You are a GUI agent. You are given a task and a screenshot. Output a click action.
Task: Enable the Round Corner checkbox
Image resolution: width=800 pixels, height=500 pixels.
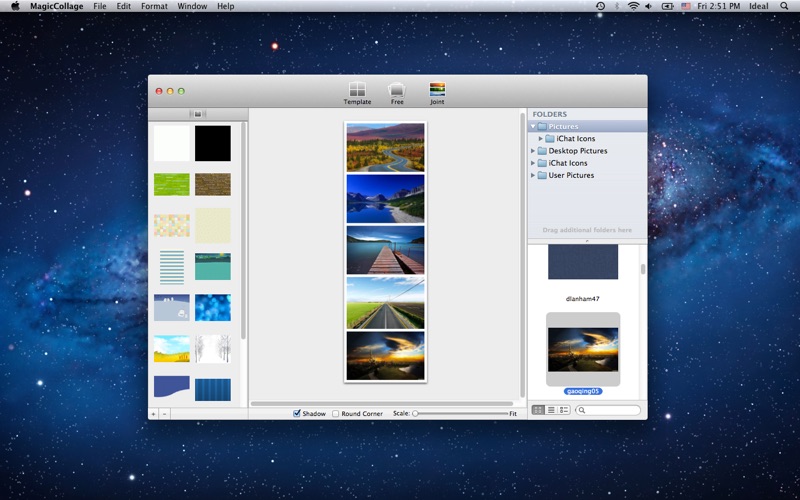click(336, 413)
